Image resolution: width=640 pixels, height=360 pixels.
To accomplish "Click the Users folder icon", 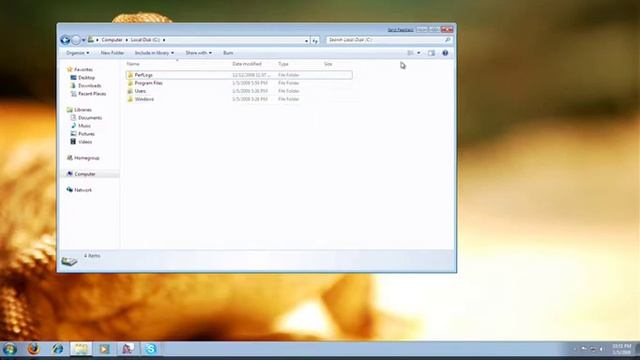I will [x=130, y=91].
